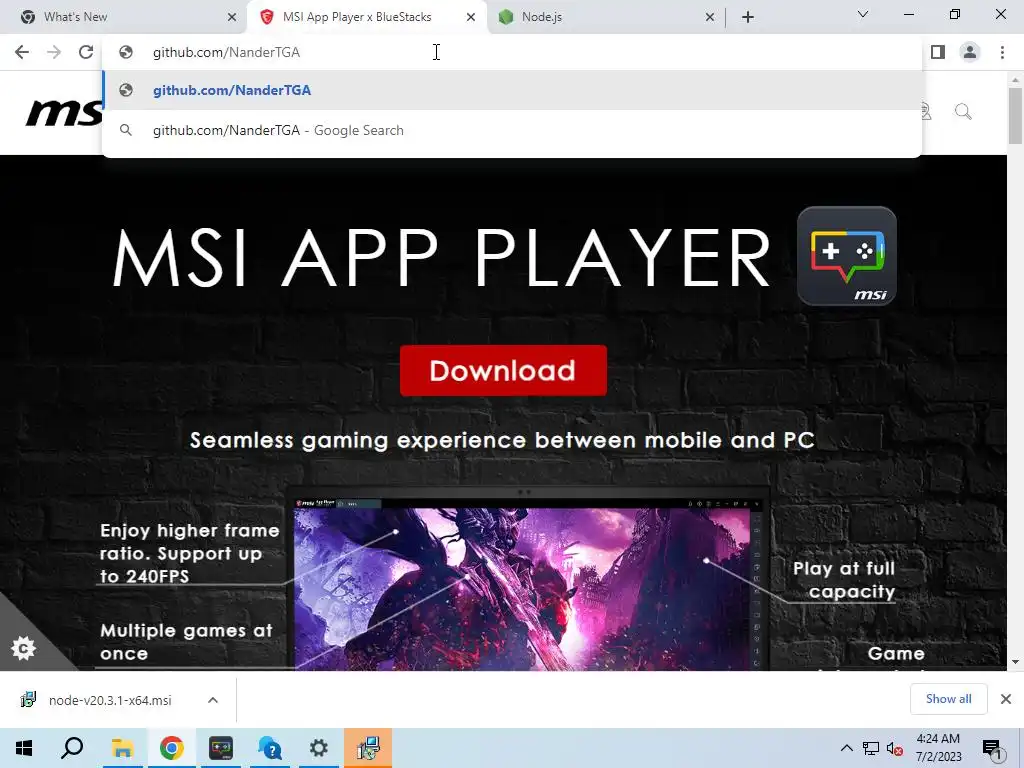Click the MSI website search magnifier icon

pyautogui.click(x=963, y=112)
